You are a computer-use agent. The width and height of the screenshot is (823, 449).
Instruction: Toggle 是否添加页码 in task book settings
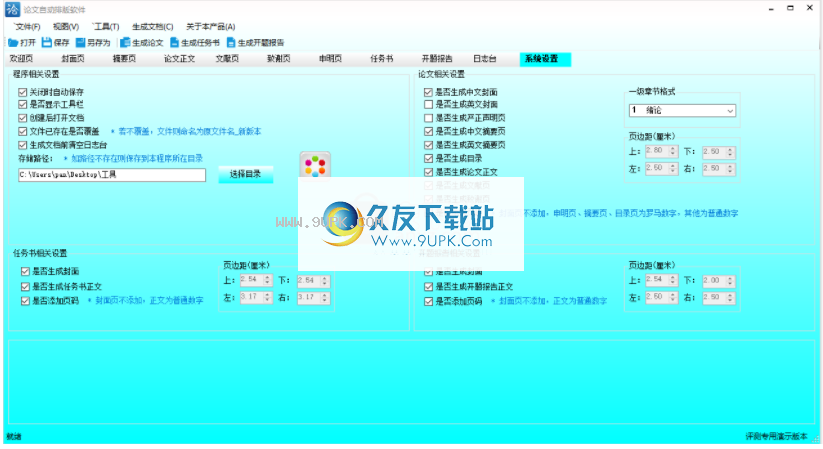click(x=25, y=301)
